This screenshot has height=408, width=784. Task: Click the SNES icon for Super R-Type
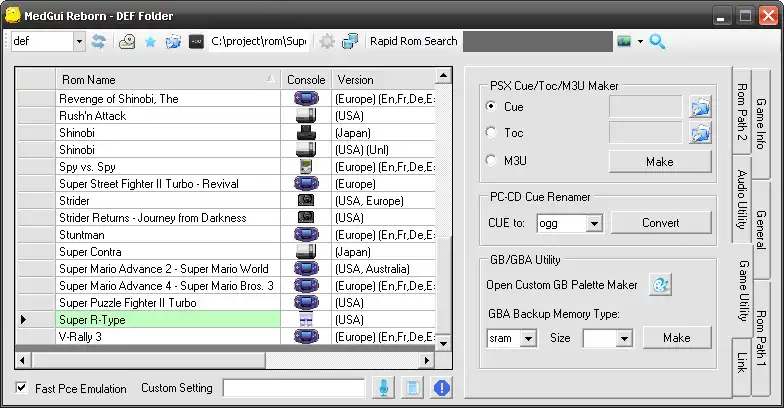tap(306, 320)
